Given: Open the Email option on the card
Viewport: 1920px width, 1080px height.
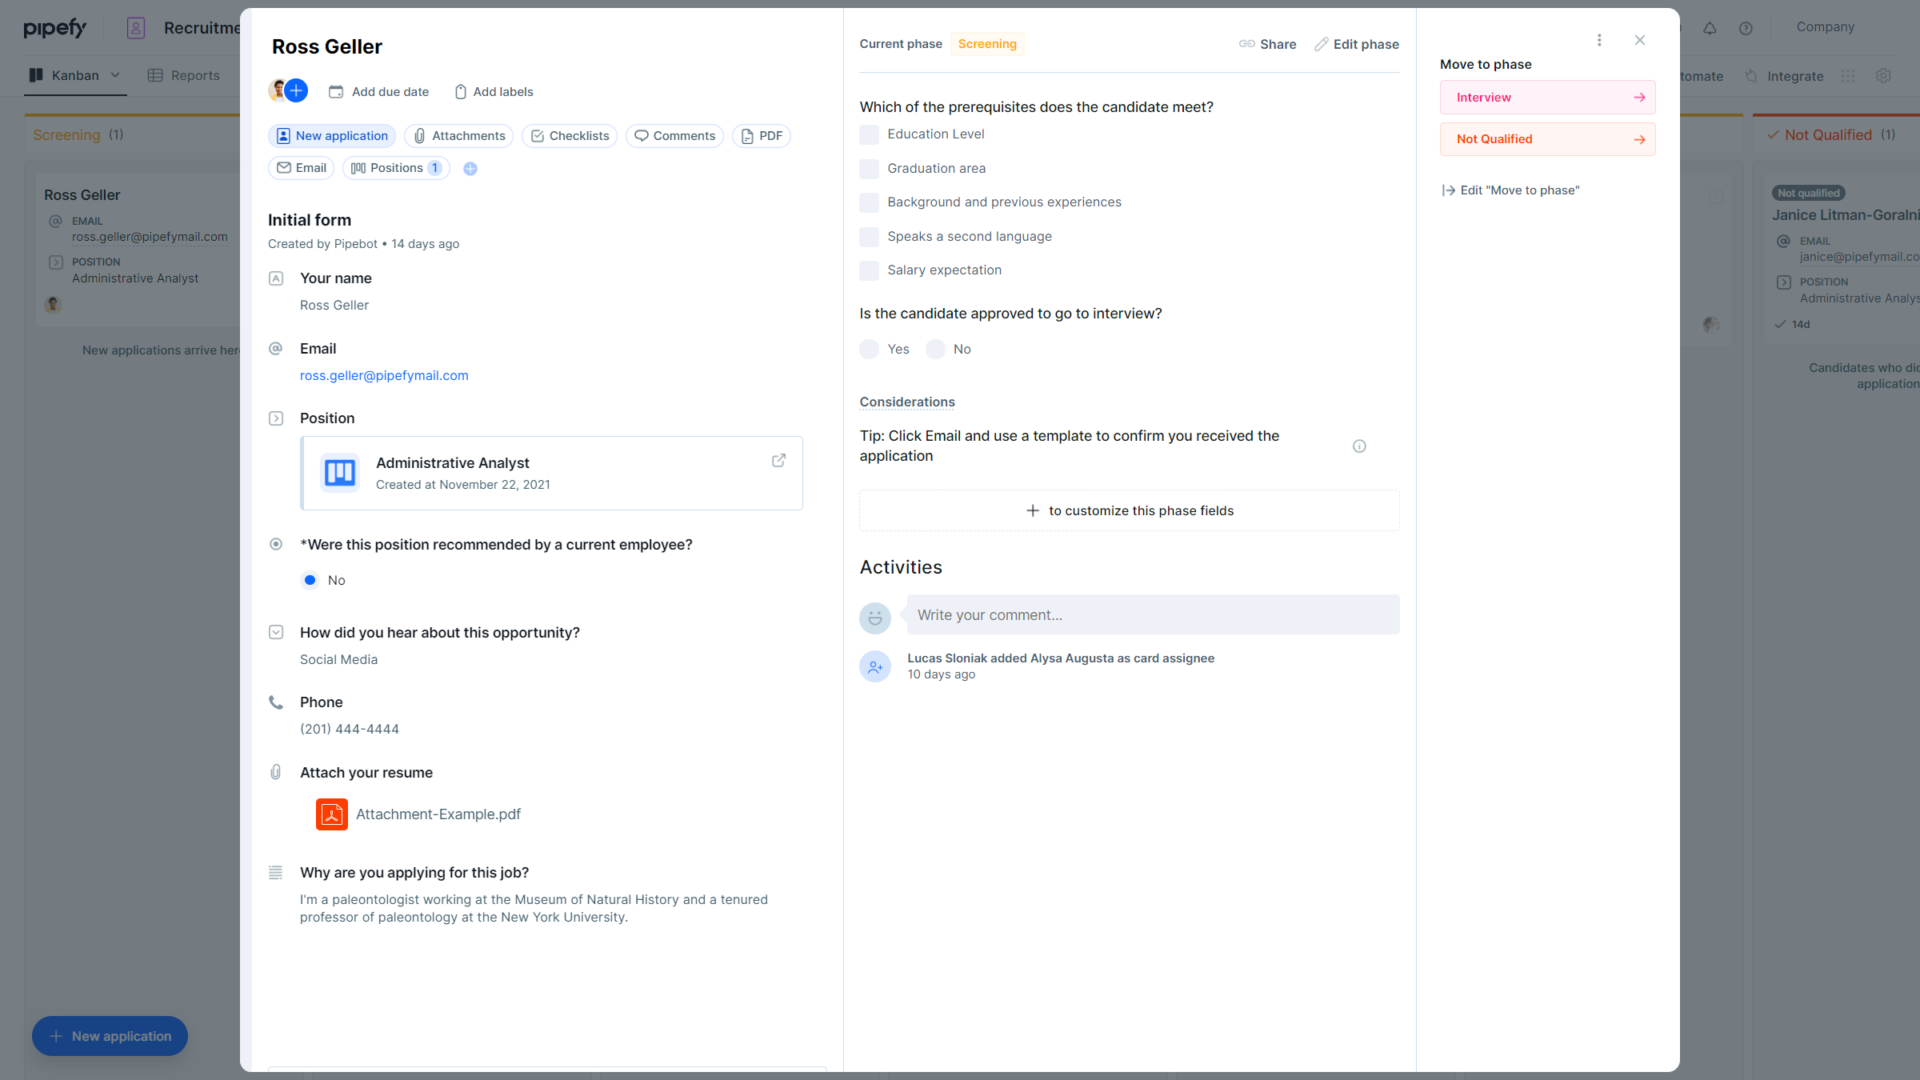Looking at the screenshot, I should pos(301,167).
